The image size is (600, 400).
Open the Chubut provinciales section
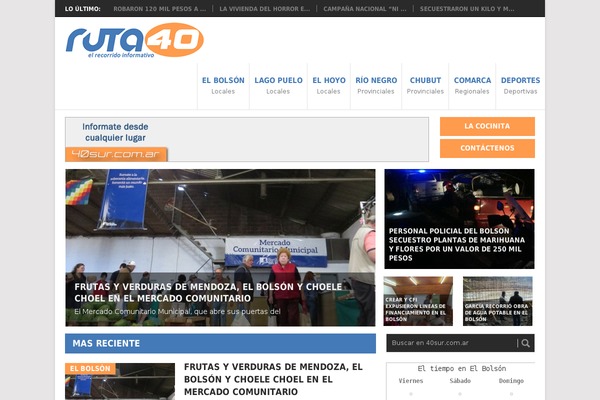[425, 86]
